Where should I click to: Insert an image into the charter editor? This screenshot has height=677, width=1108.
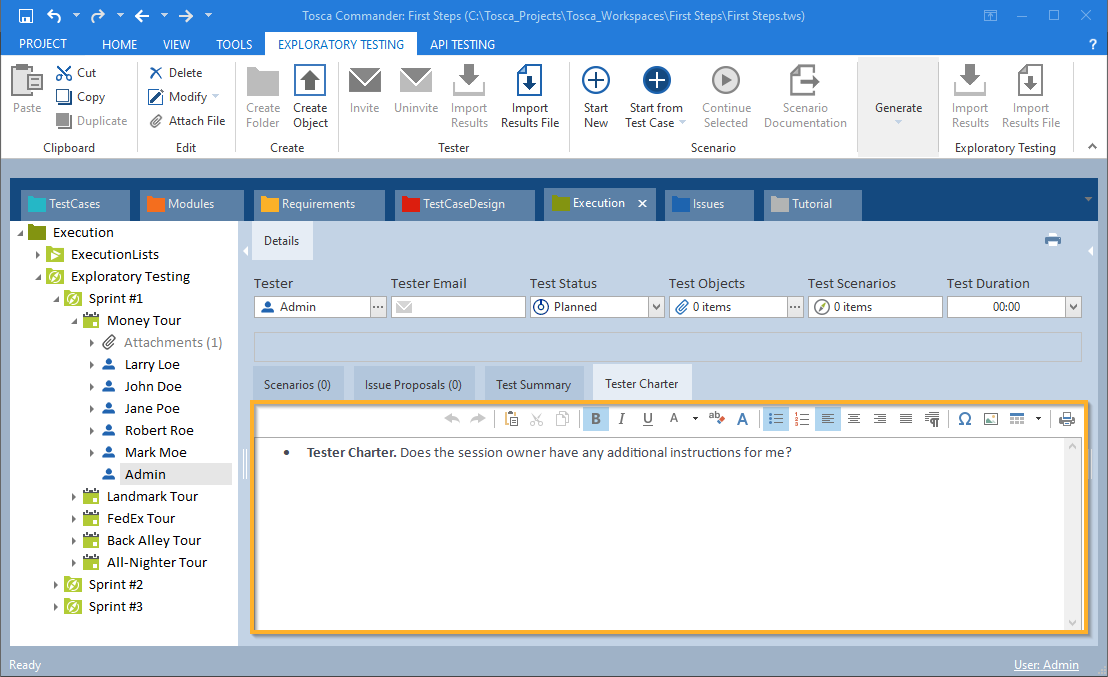(x=991, y=419)
